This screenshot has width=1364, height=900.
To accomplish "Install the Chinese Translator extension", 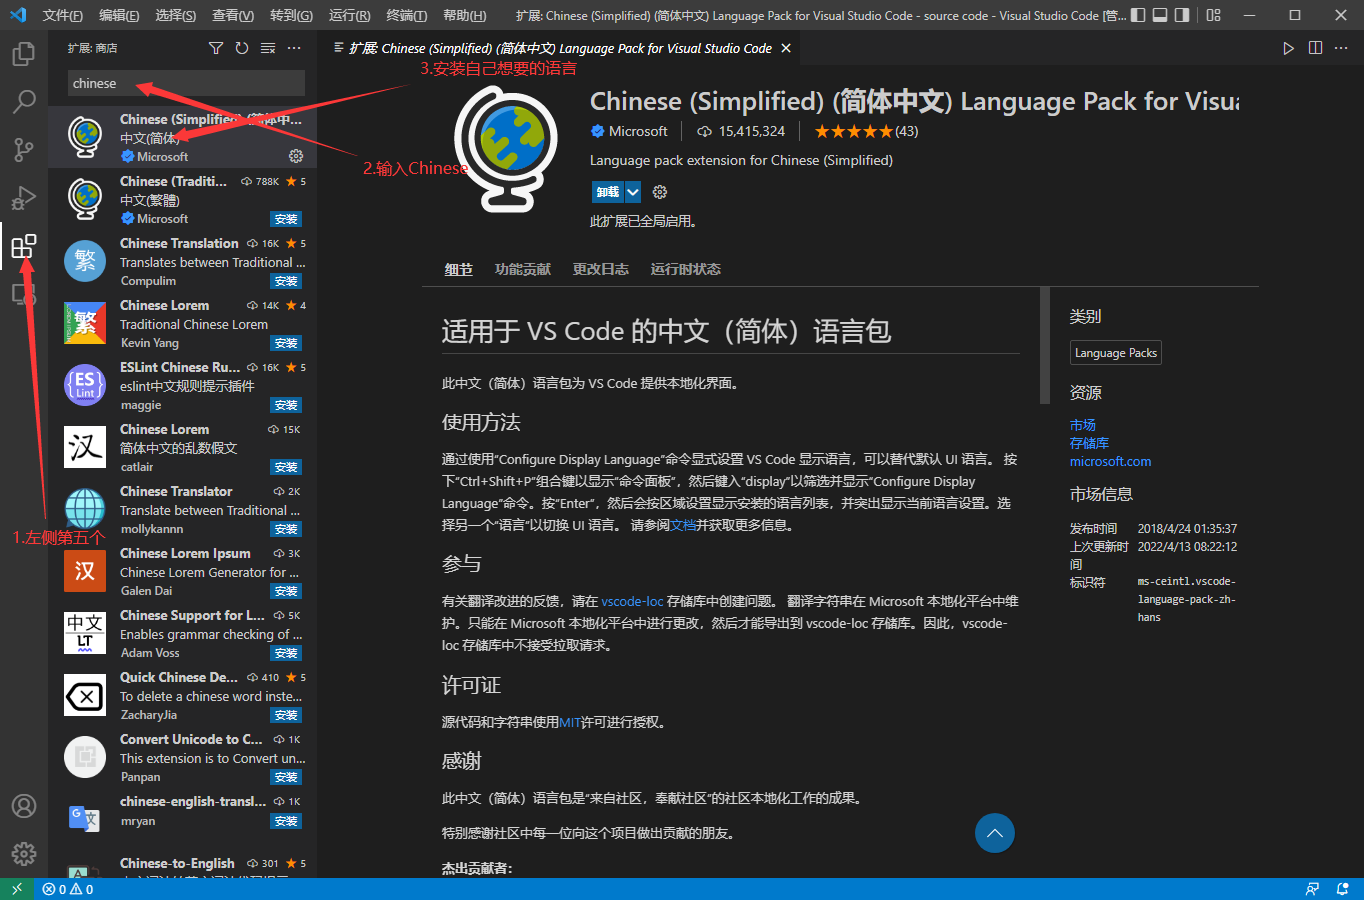I will [x=286, y=529].
